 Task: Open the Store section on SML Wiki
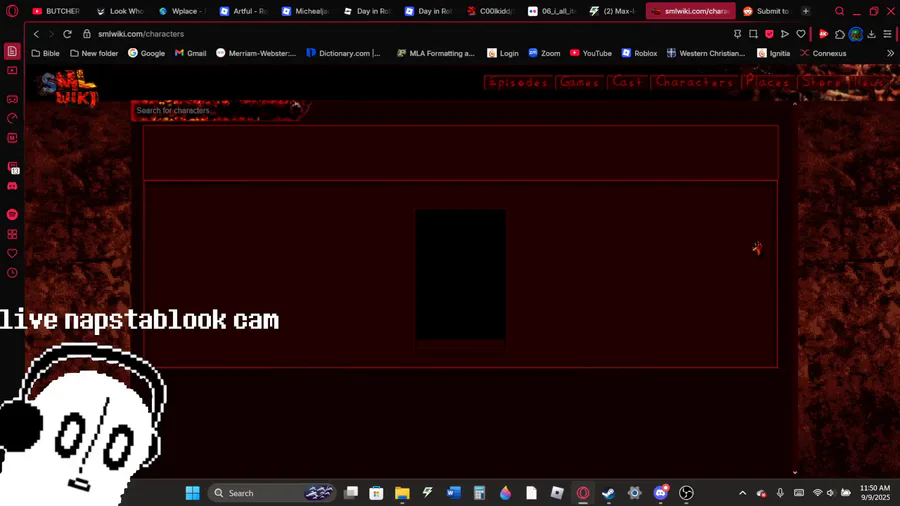[822, 83]
